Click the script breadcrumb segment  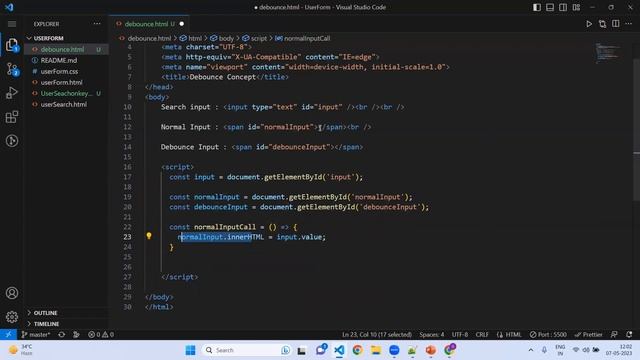click(x=254, y=38)
